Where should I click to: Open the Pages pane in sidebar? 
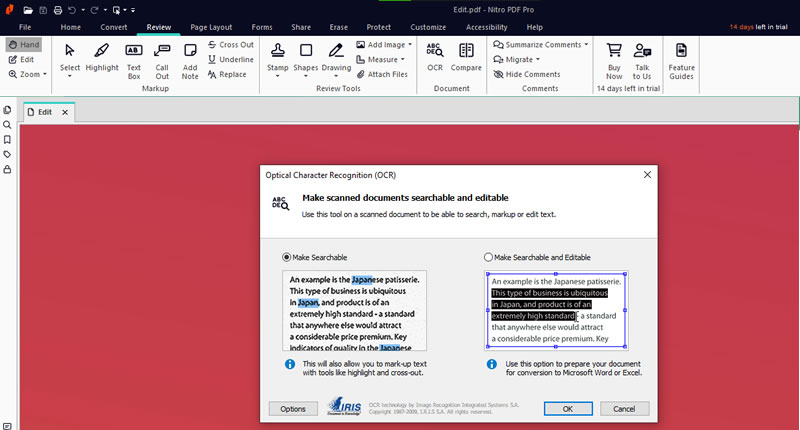pyautogui.click(x=7, y=110)
